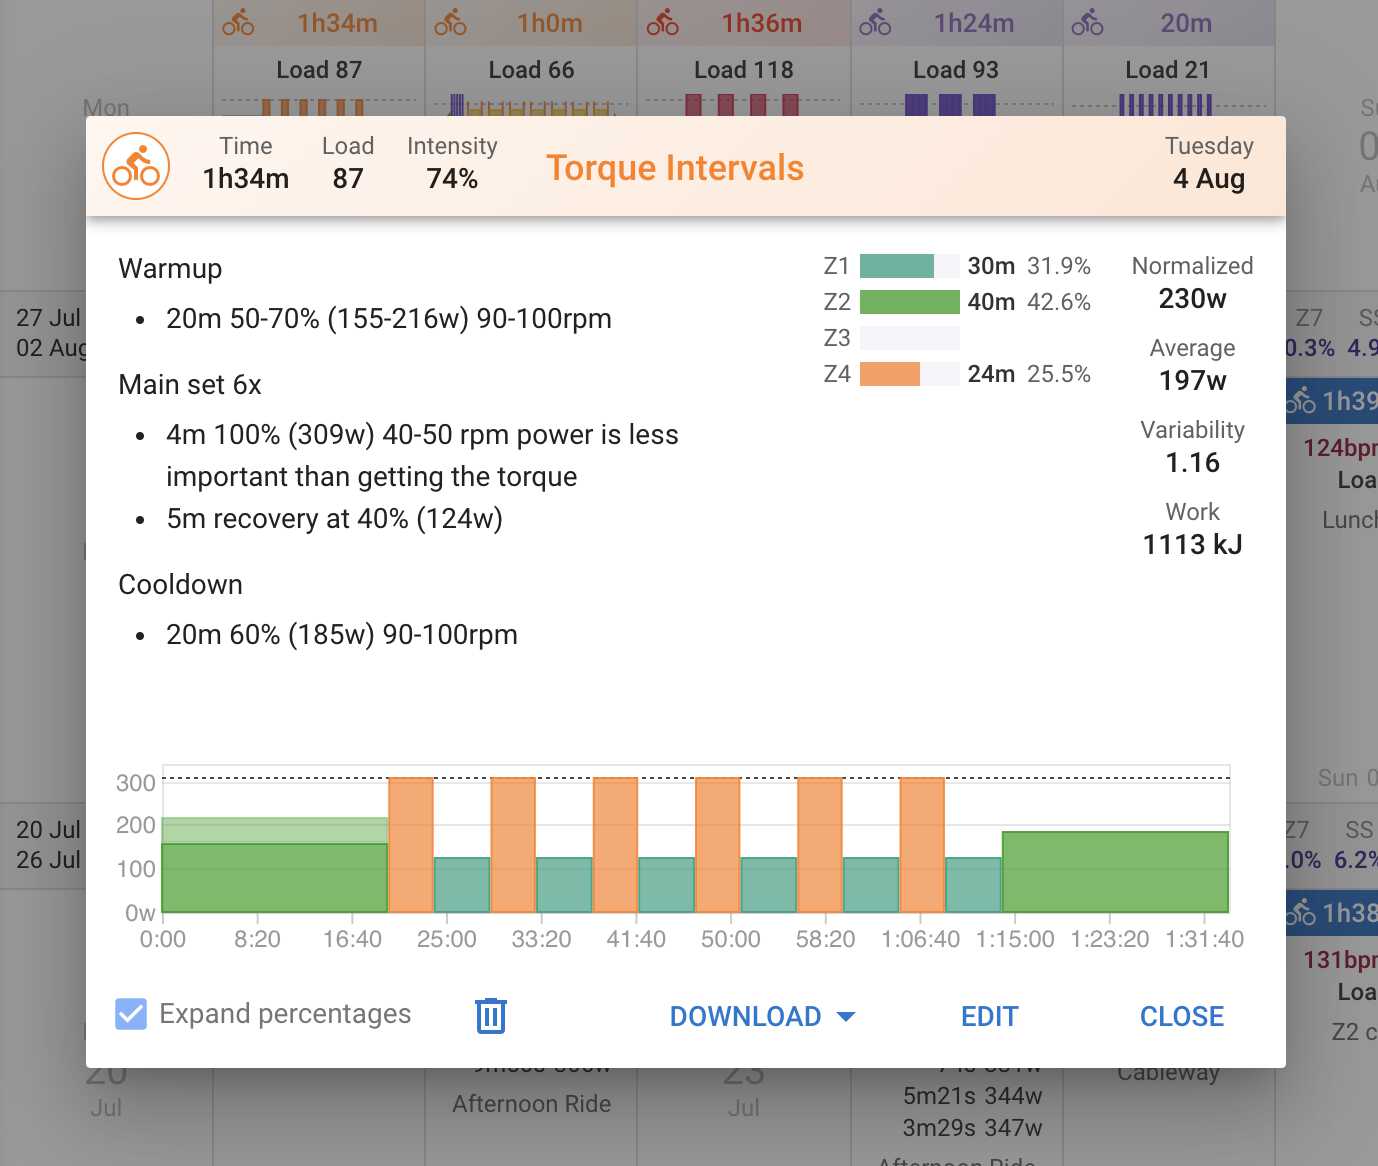This screenshot has height=1166, width=1378.
Task: Click the green warmup block in chart
Action: pos(274,877)
